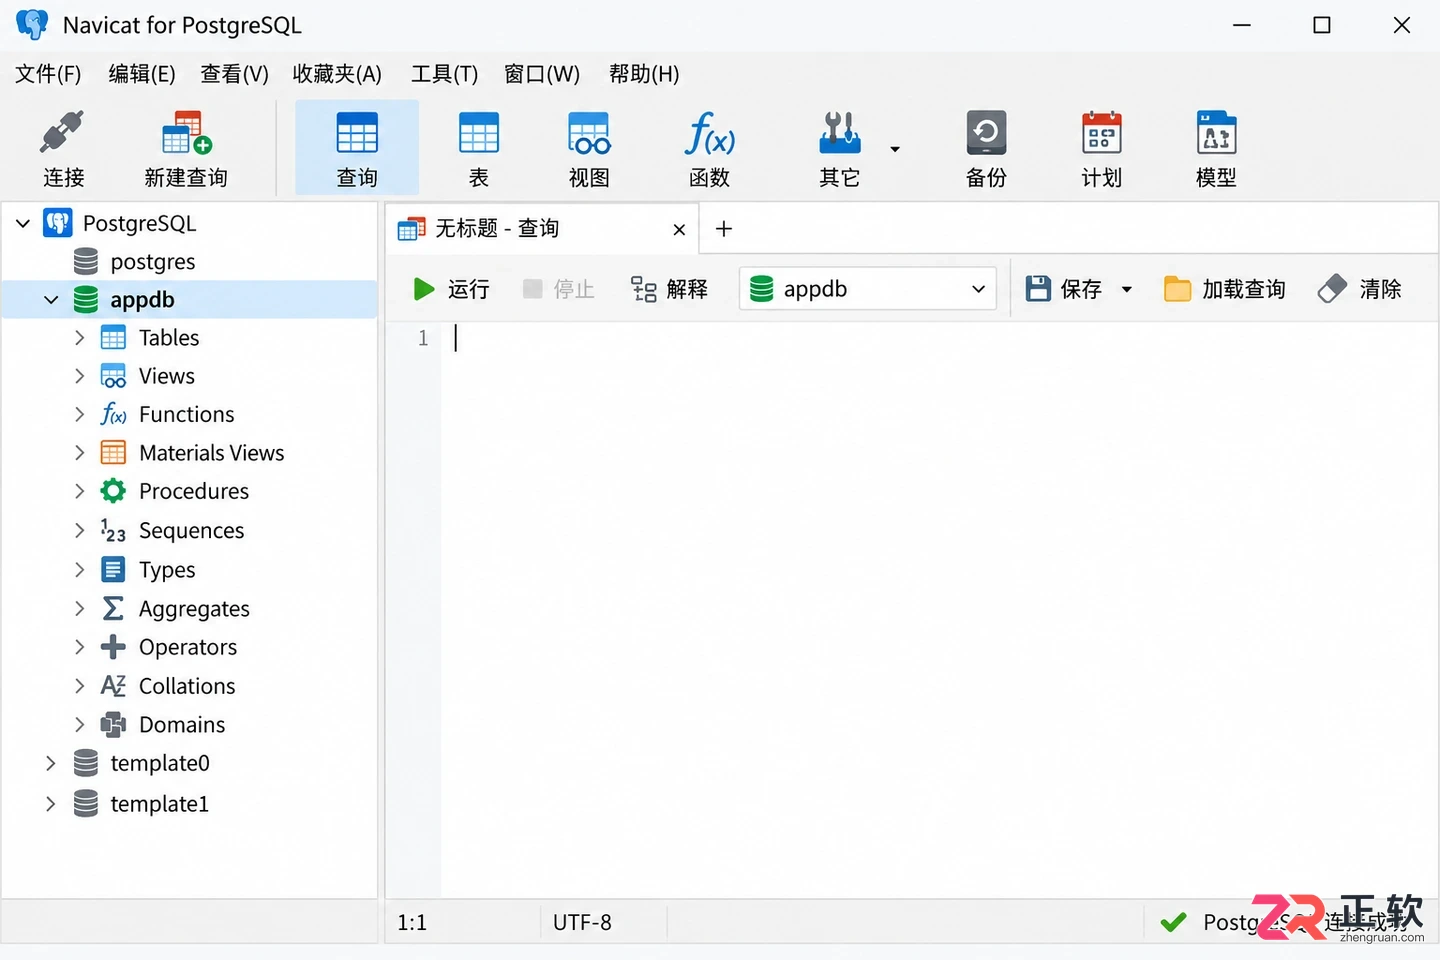Screen dimensions: 1440x960
Task: Click the Sequences 123 icon
Action: (113, 530)
